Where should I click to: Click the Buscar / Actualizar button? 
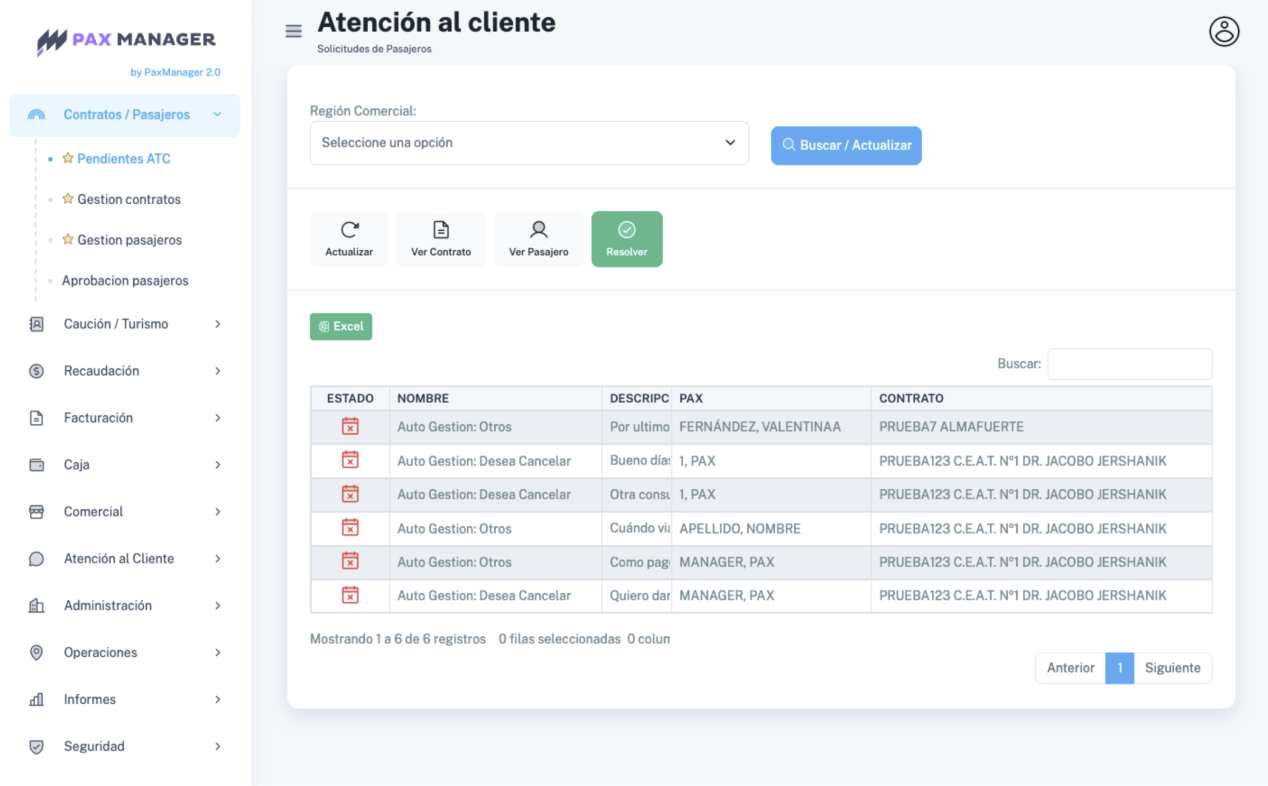846,145
